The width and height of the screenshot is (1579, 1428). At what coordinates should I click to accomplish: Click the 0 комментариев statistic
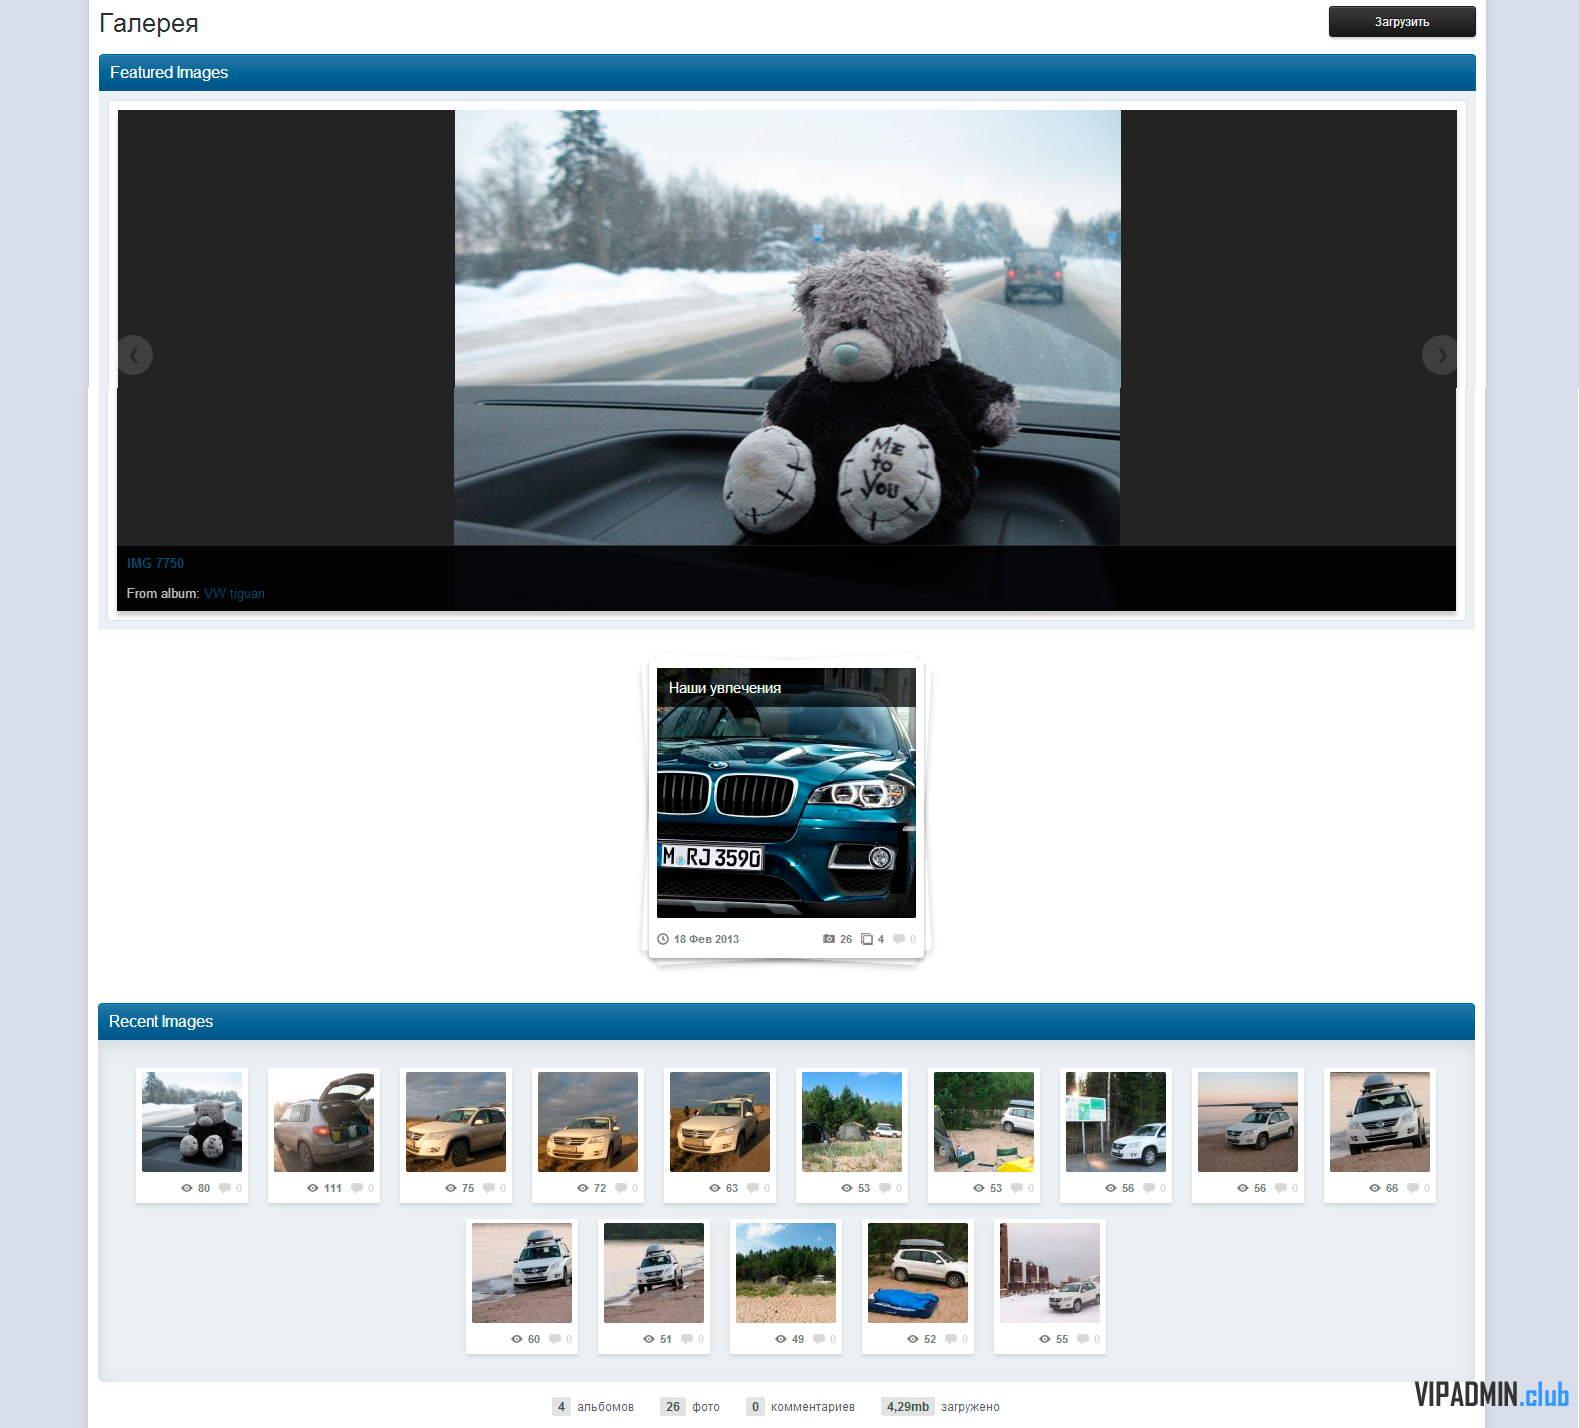click(801, 1407)
